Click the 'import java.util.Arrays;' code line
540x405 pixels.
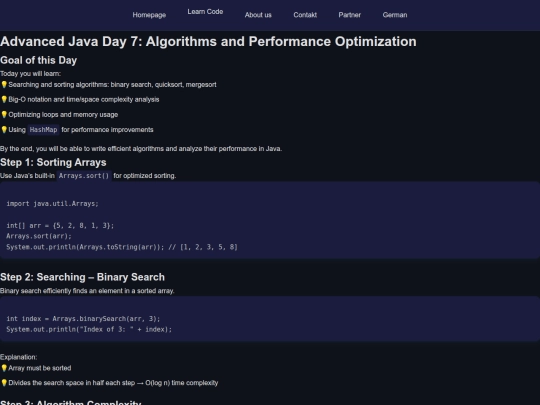click(x=52, y=204)
